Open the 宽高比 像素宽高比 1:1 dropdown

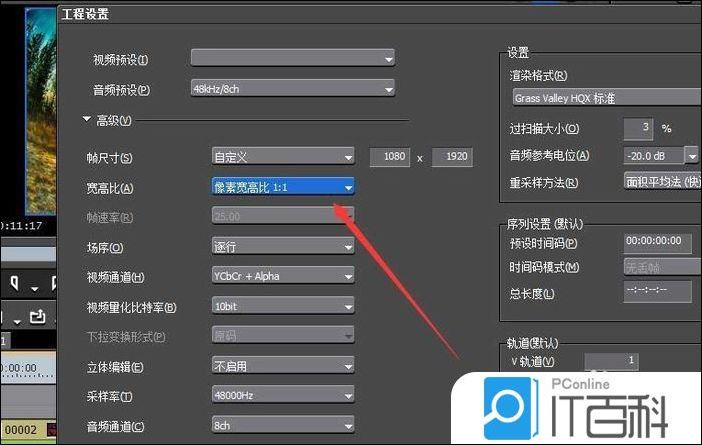tap(283, 187)
